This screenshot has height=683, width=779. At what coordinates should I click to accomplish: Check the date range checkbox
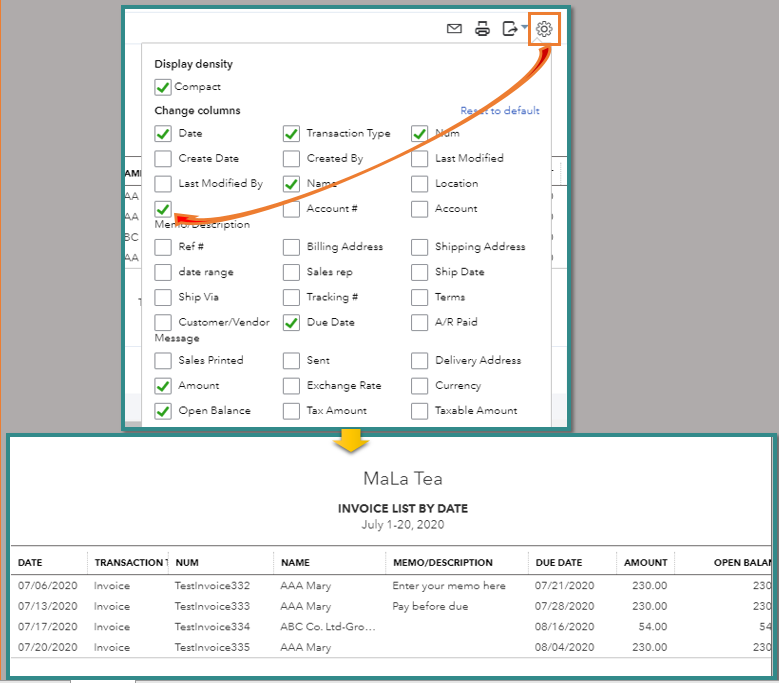point(162,272)
